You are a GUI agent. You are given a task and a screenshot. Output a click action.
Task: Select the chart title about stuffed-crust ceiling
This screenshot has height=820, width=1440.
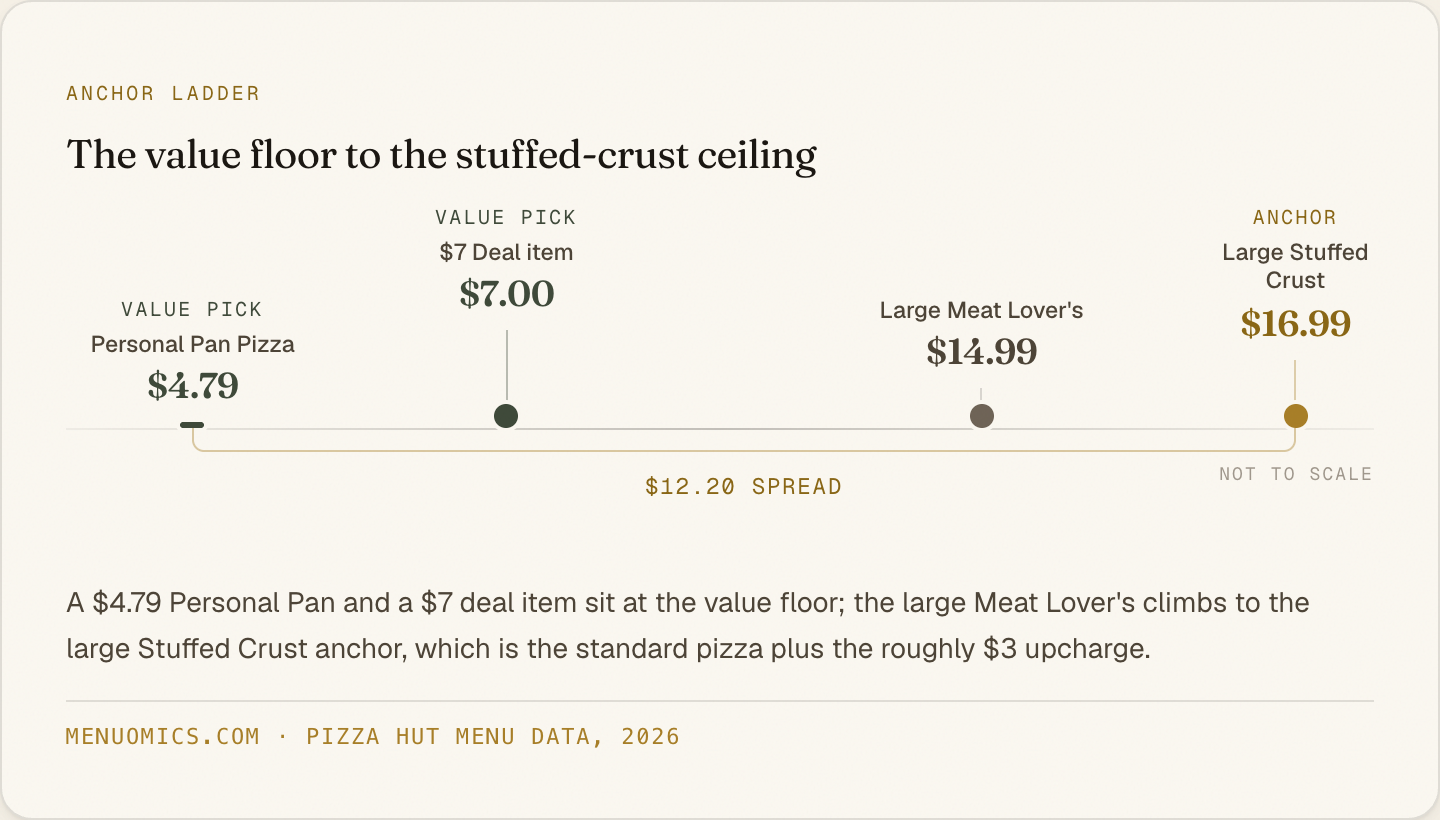click(x=442, y=156)
